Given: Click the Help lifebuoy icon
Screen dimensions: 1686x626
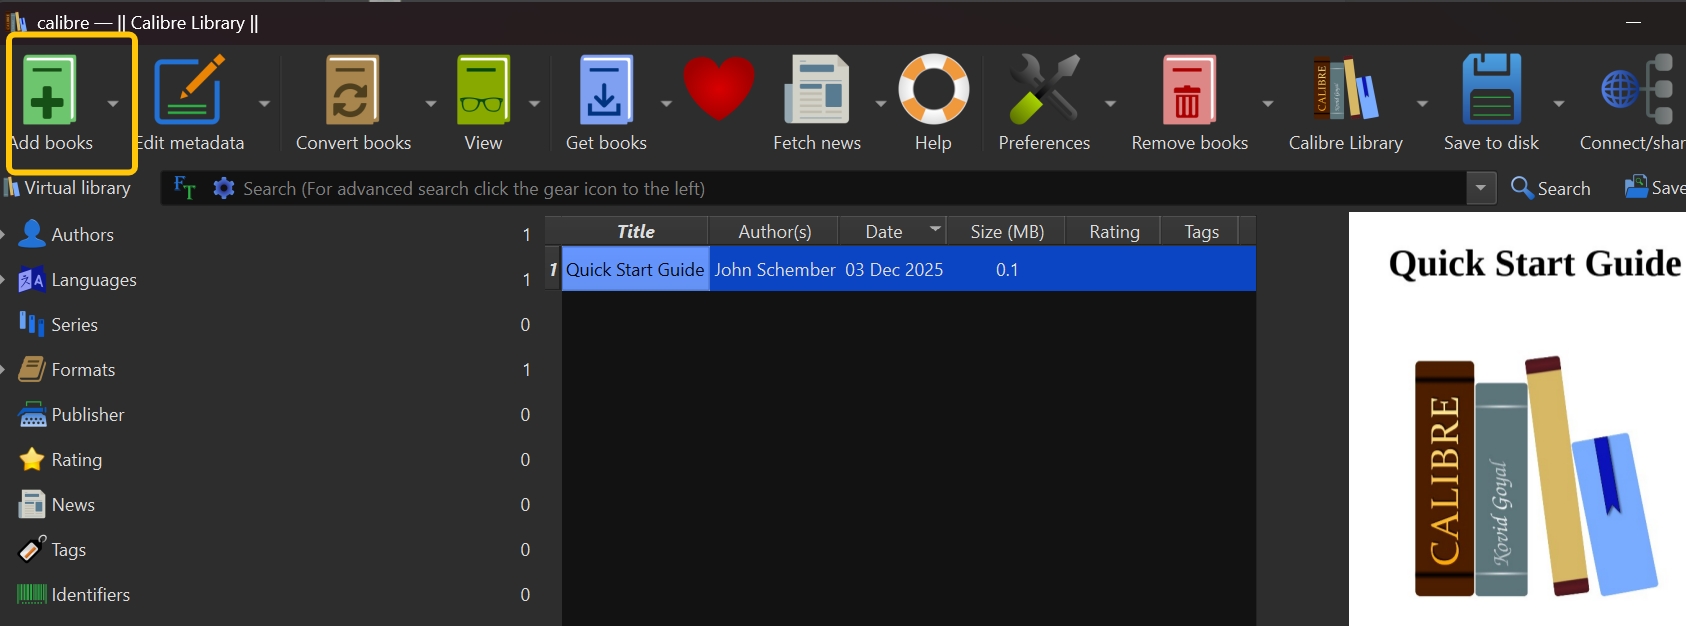Looking at the screenshot, I should [x=933, y=89].
